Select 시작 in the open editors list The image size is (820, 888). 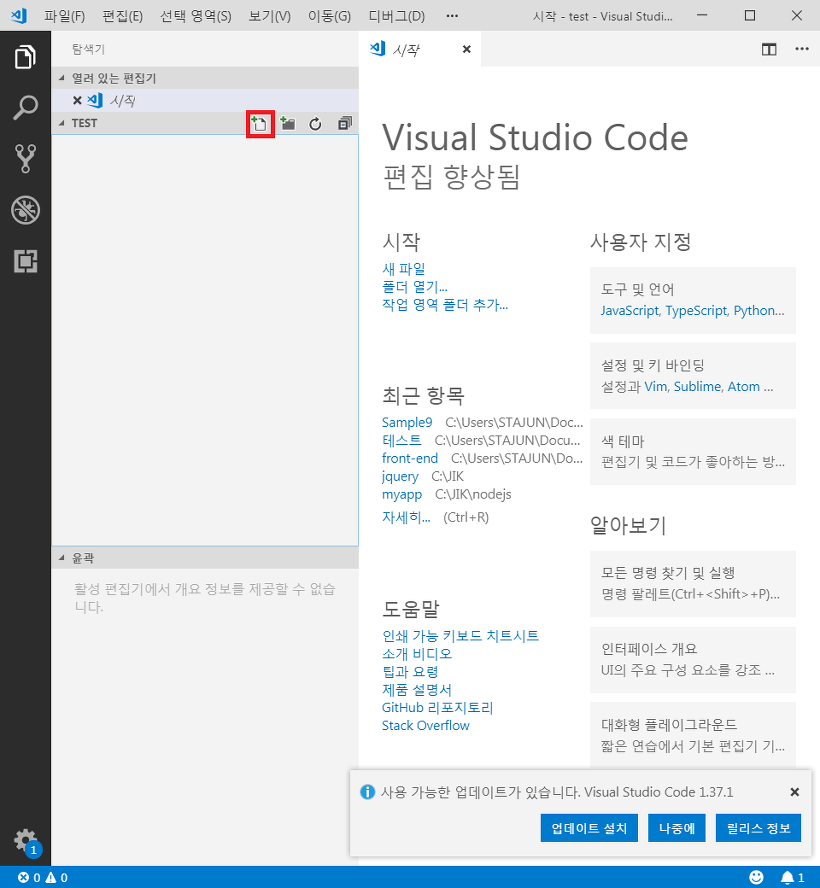pyautogui.click(x=205, y=101)
